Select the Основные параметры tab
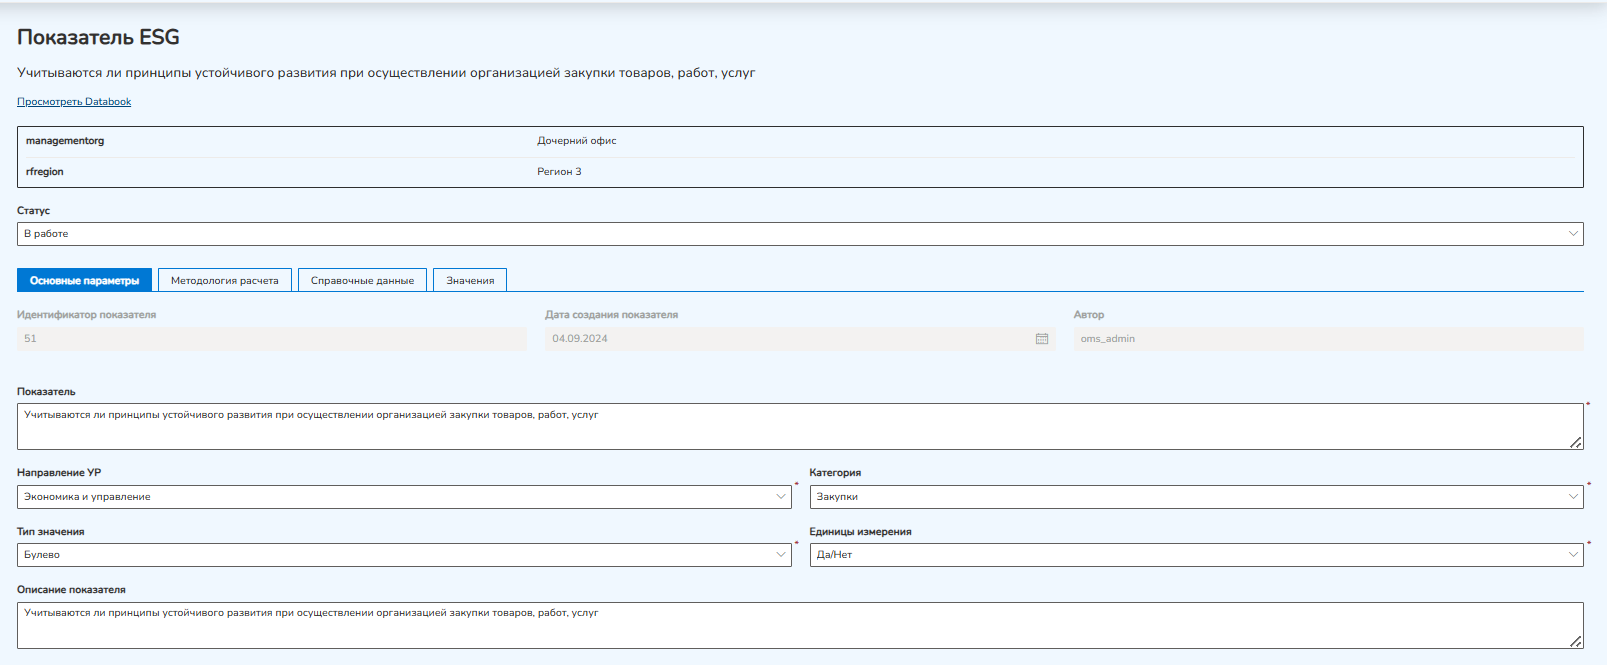The height and width of the screenshot is (665, 1607). pos(84,280)
